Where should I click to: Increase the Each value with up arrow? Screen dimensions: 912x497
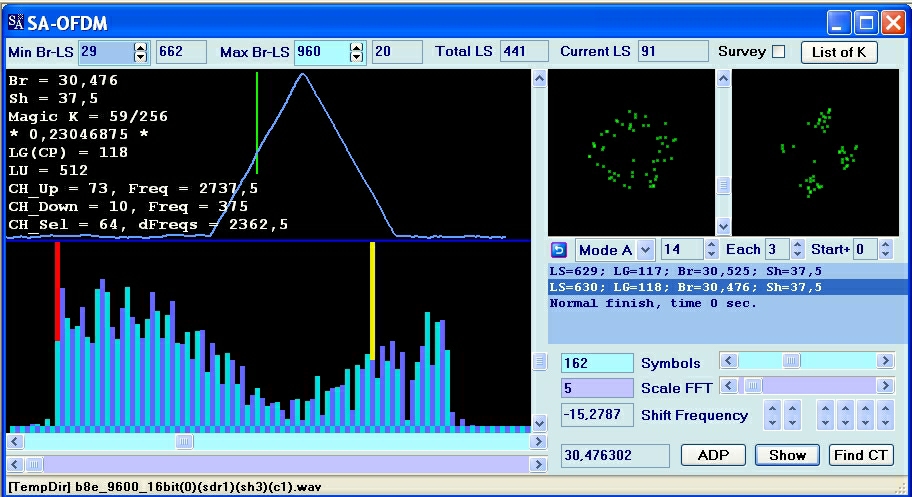point(798,245)
